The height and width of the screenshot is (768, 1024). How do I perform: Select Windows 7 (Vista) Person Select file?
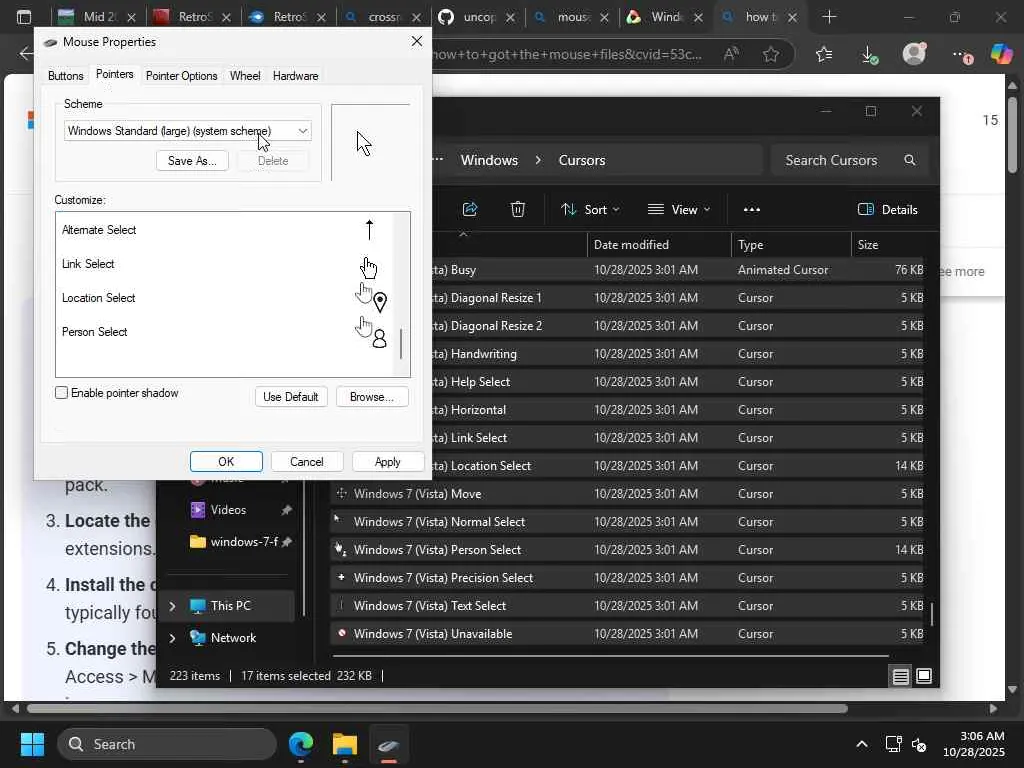coord(628,550)
